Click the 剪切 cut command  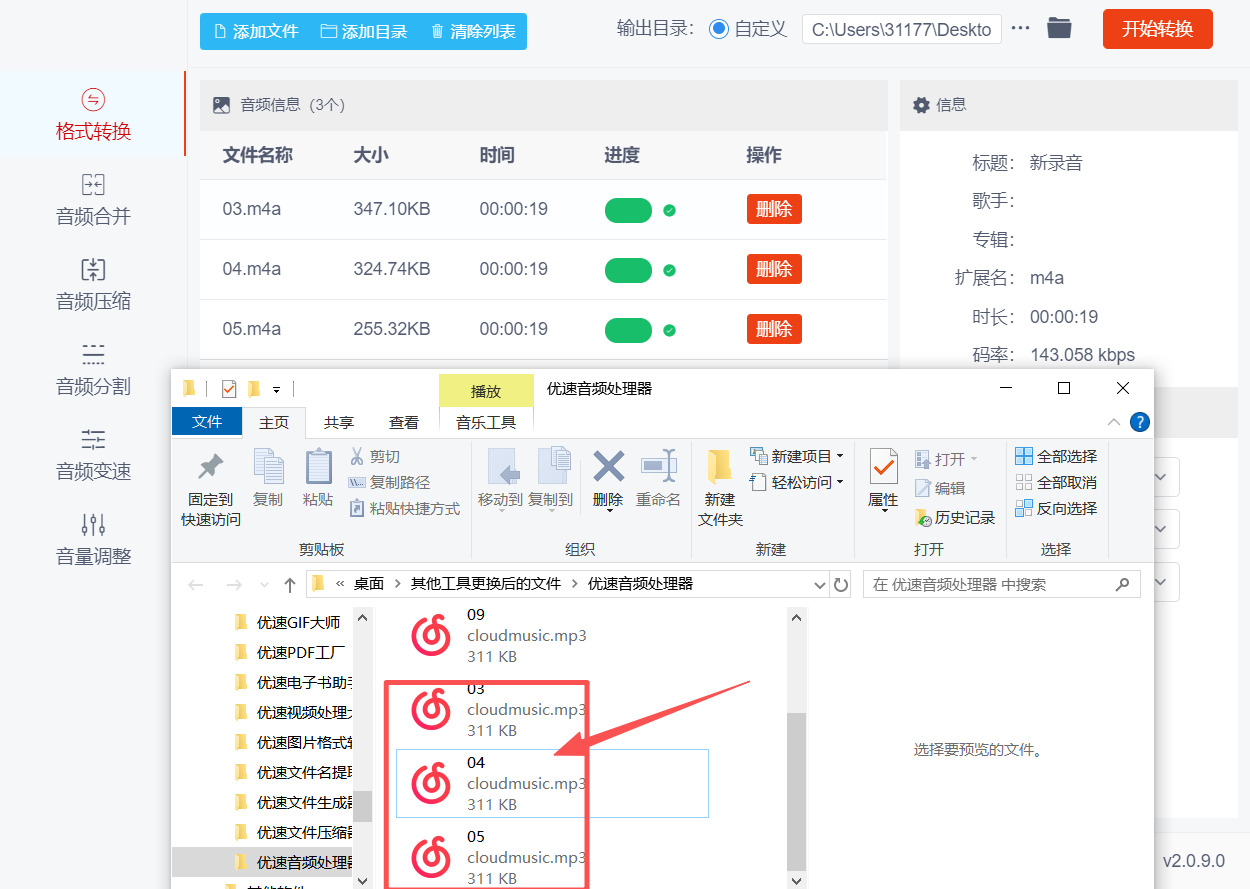pos(374,456)
